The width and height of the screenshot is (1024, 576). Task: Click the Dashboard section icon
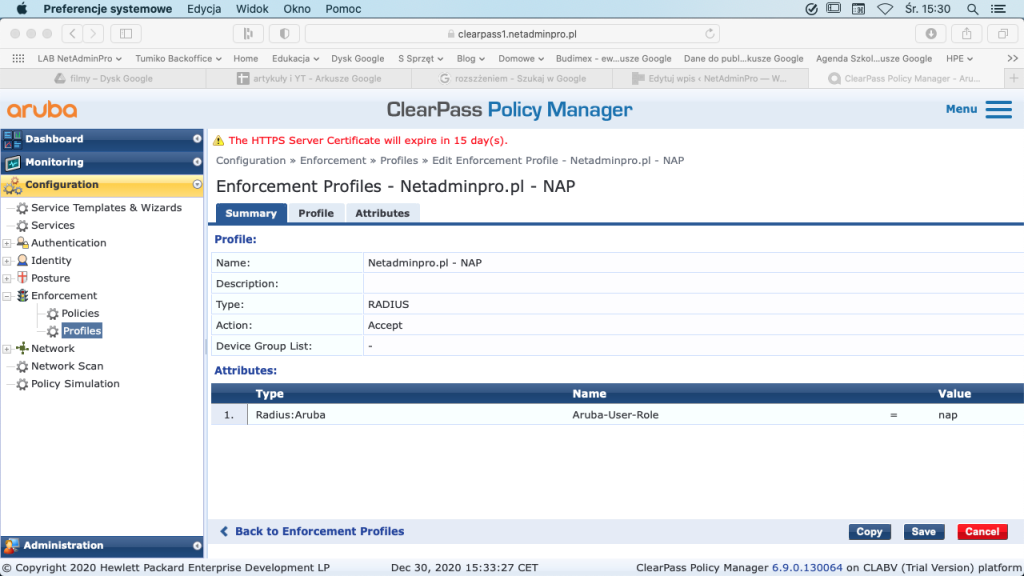12,138
